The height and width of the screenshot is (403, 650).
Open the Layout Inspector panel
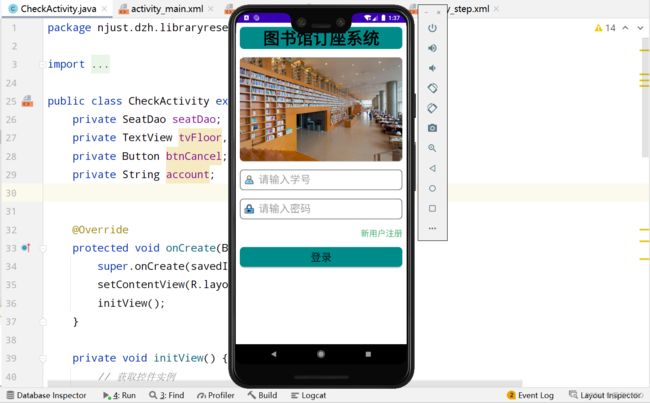(604, 395)
